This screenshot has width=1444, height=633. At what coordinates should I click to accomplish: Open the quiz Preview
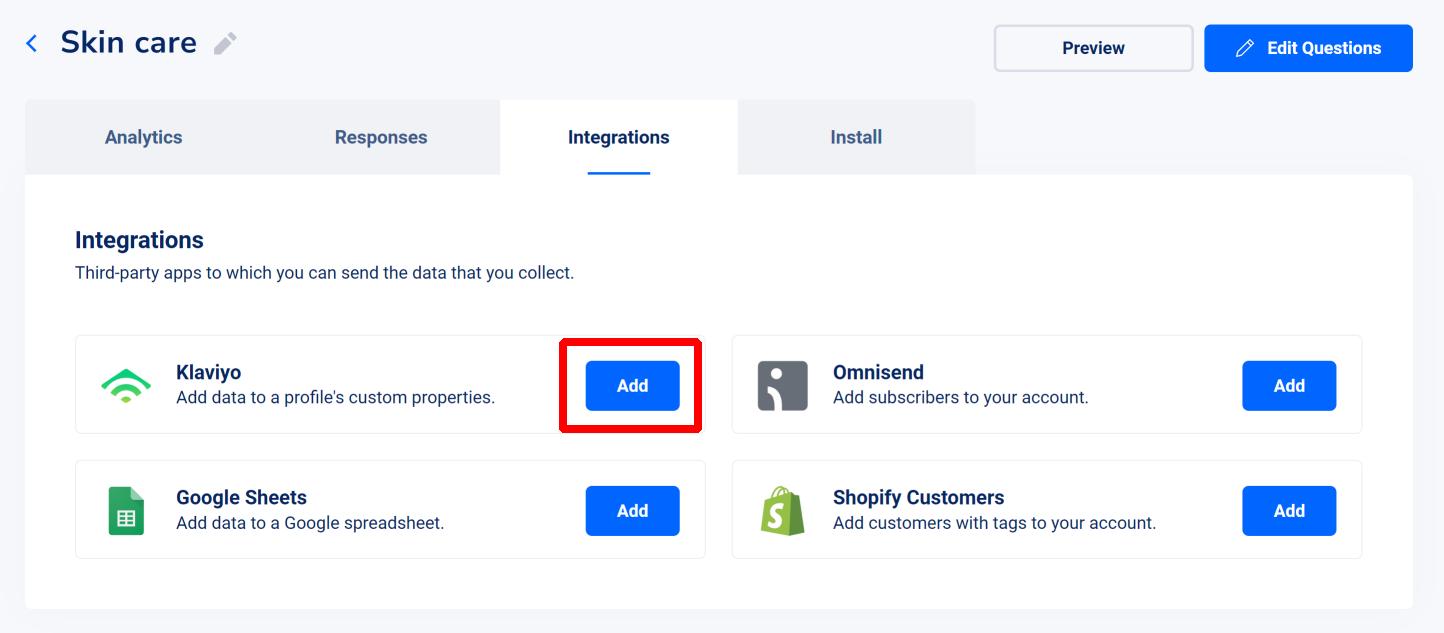tap(1093, 48)
